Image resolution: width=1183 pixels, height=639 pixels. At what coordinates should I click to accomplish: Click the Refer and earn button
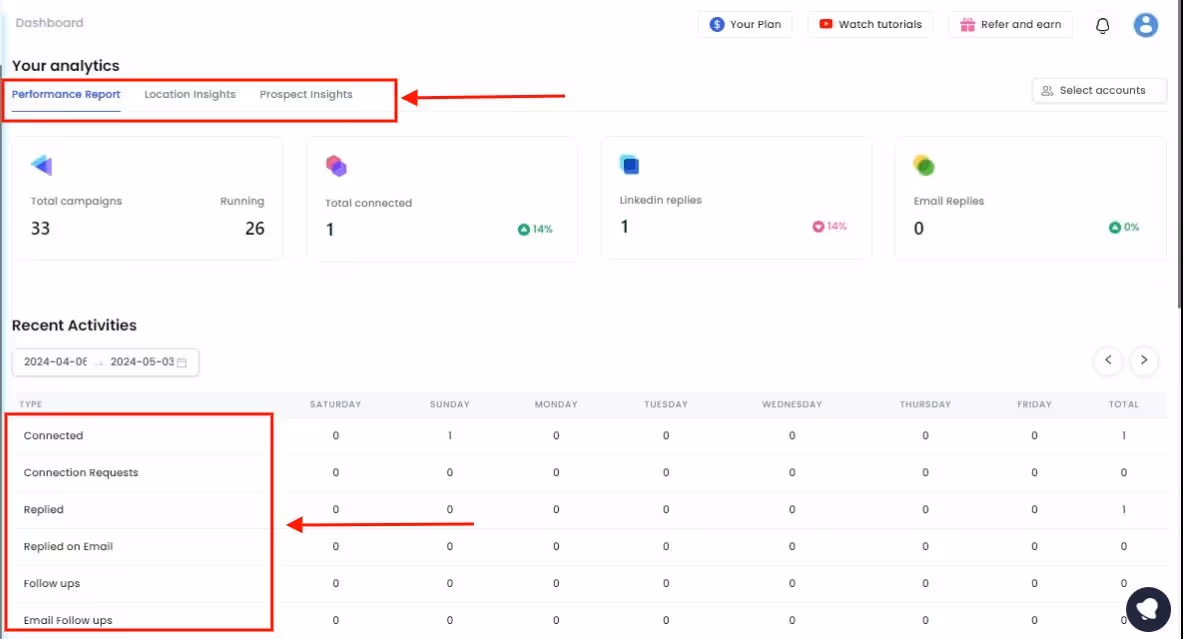[x=1010, y=23]
